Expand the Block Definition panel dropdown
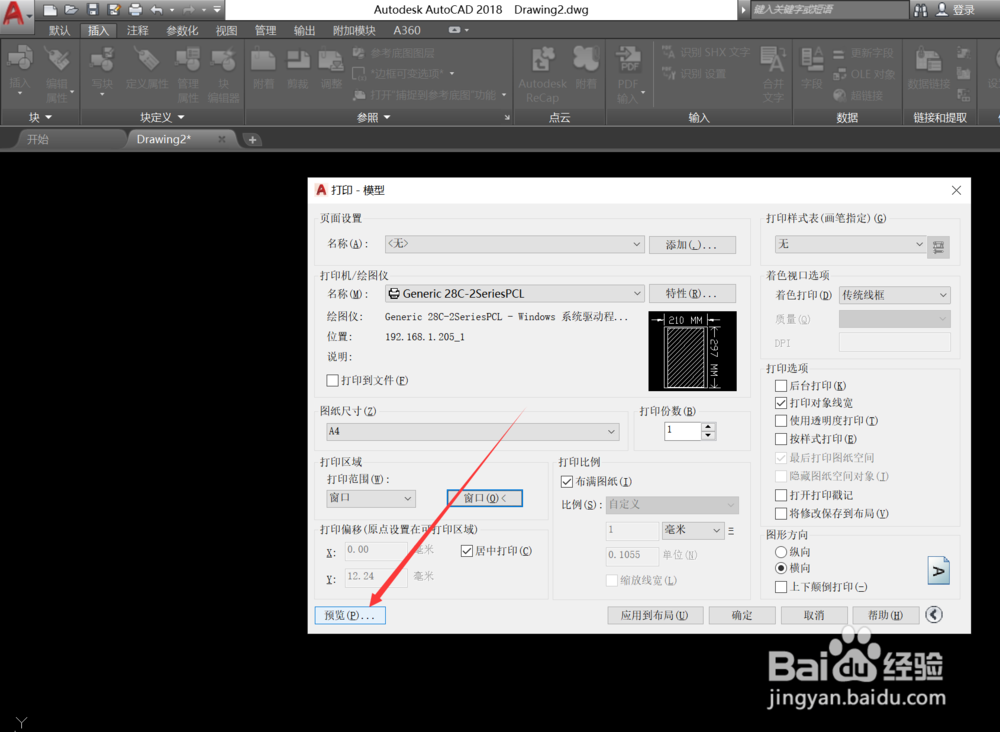This screenshot has height=732, width=1000. [x=162, y=117]
